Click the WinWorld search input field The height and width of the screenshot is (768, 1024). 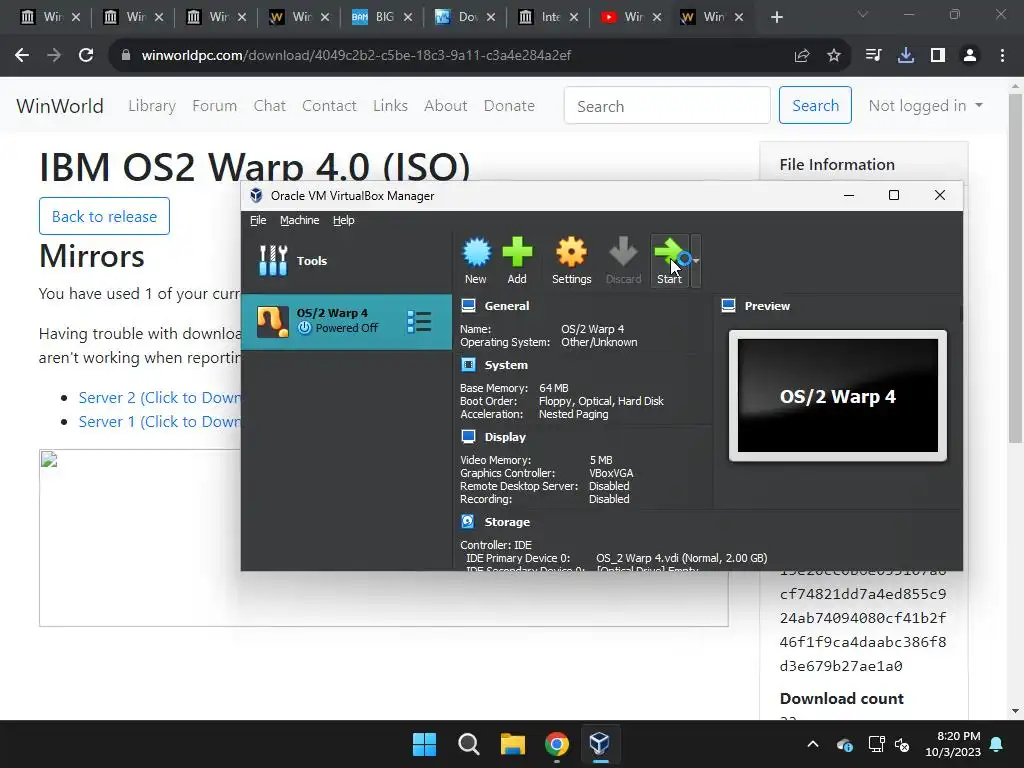coord(667,106)
